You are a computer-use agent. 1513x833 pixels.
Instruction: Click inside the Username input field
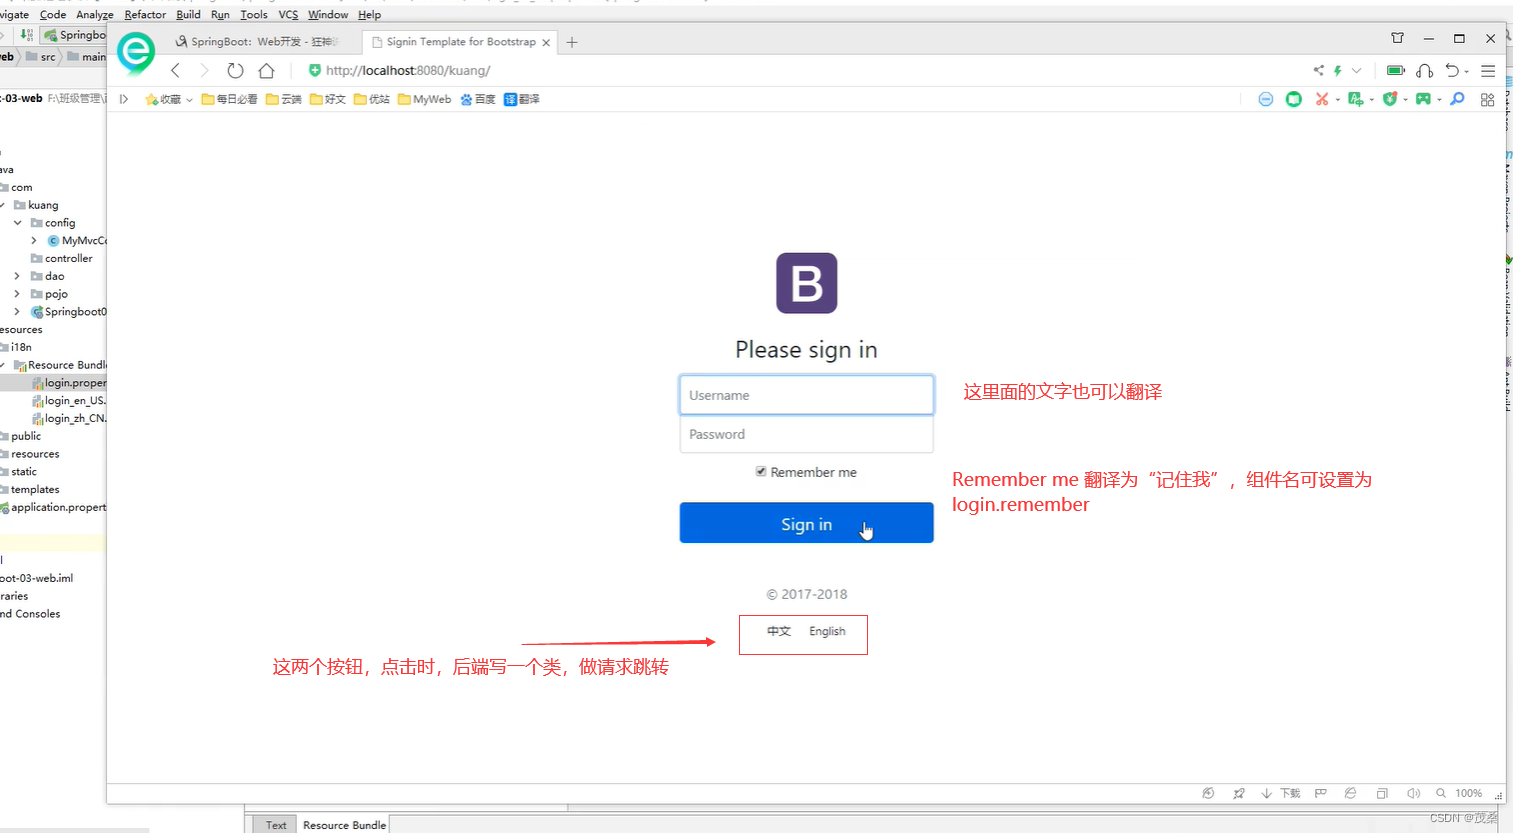click(806, 394)
